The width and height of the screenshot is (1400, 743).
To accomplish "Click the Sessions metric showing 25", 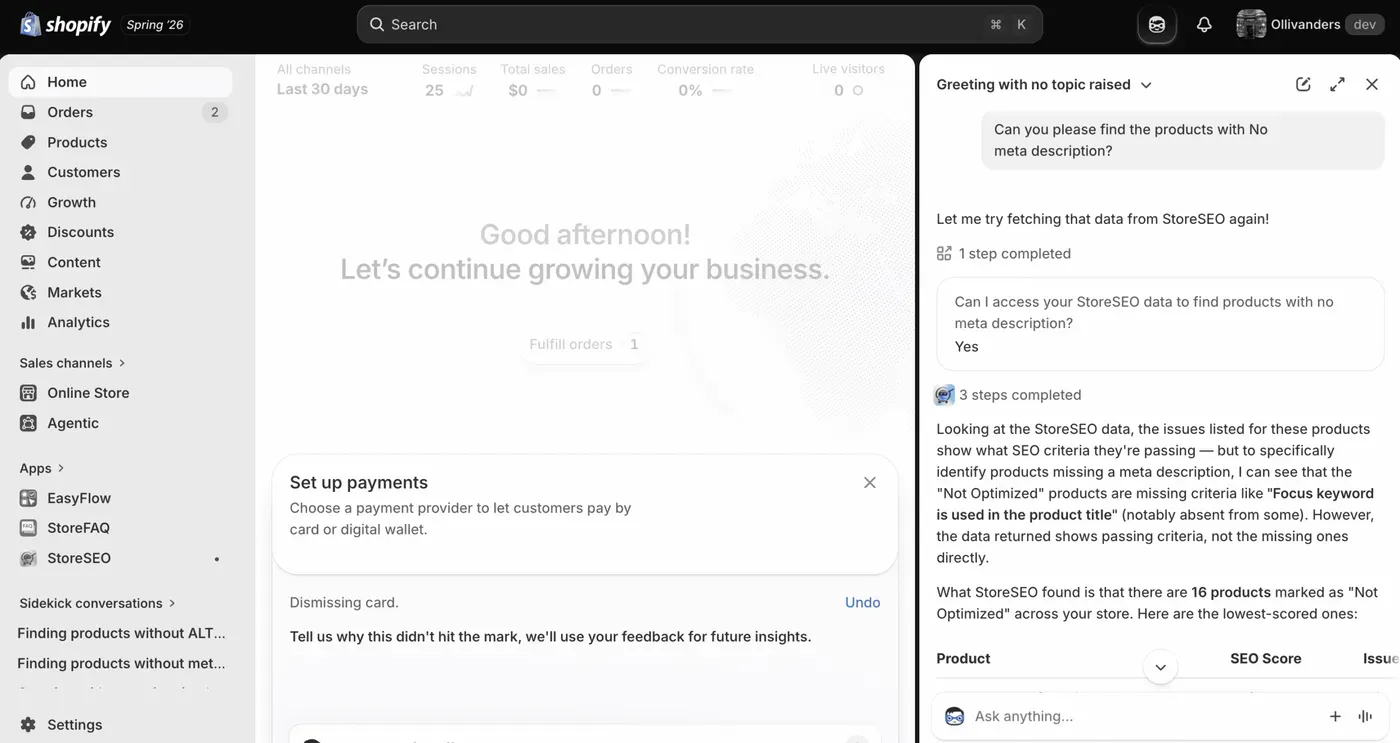I will (x=449, y=80).
